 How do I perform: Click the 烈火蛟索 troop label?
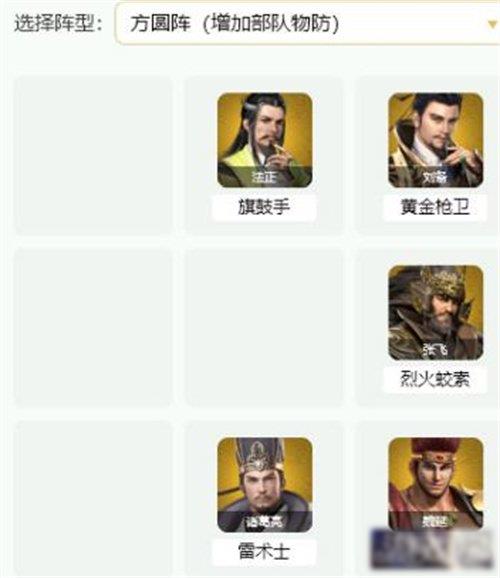point(435,380)
